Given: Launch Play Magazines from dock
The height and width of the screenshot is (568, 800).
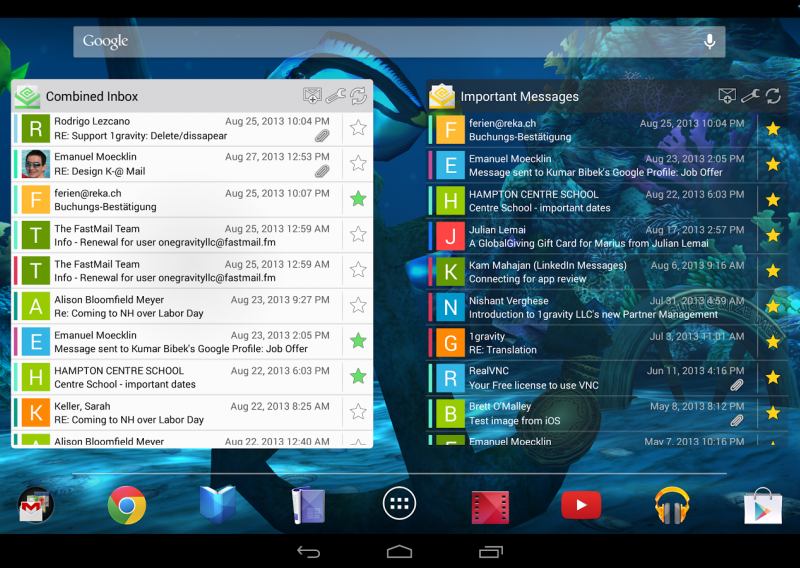Looking at the screenshot, I should coord(308,505).
